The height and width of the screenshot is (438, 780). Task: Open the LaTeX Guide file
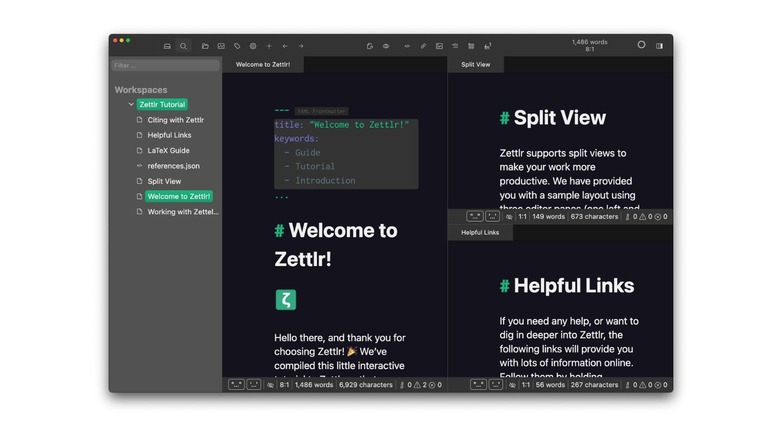168,151
